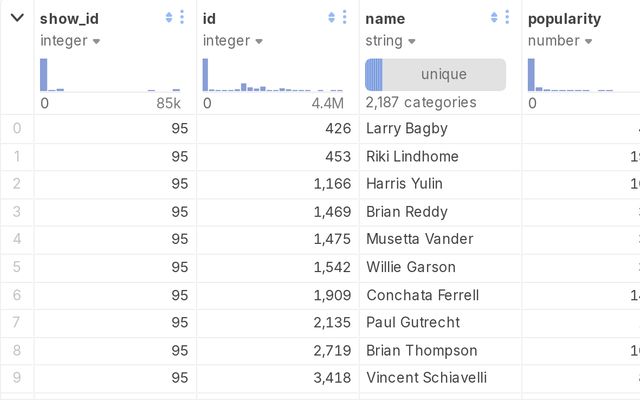The height and width of the screenshot is (400, 640).
Task: Click the sort arrows on show_id column
Action: click(169, 18)
